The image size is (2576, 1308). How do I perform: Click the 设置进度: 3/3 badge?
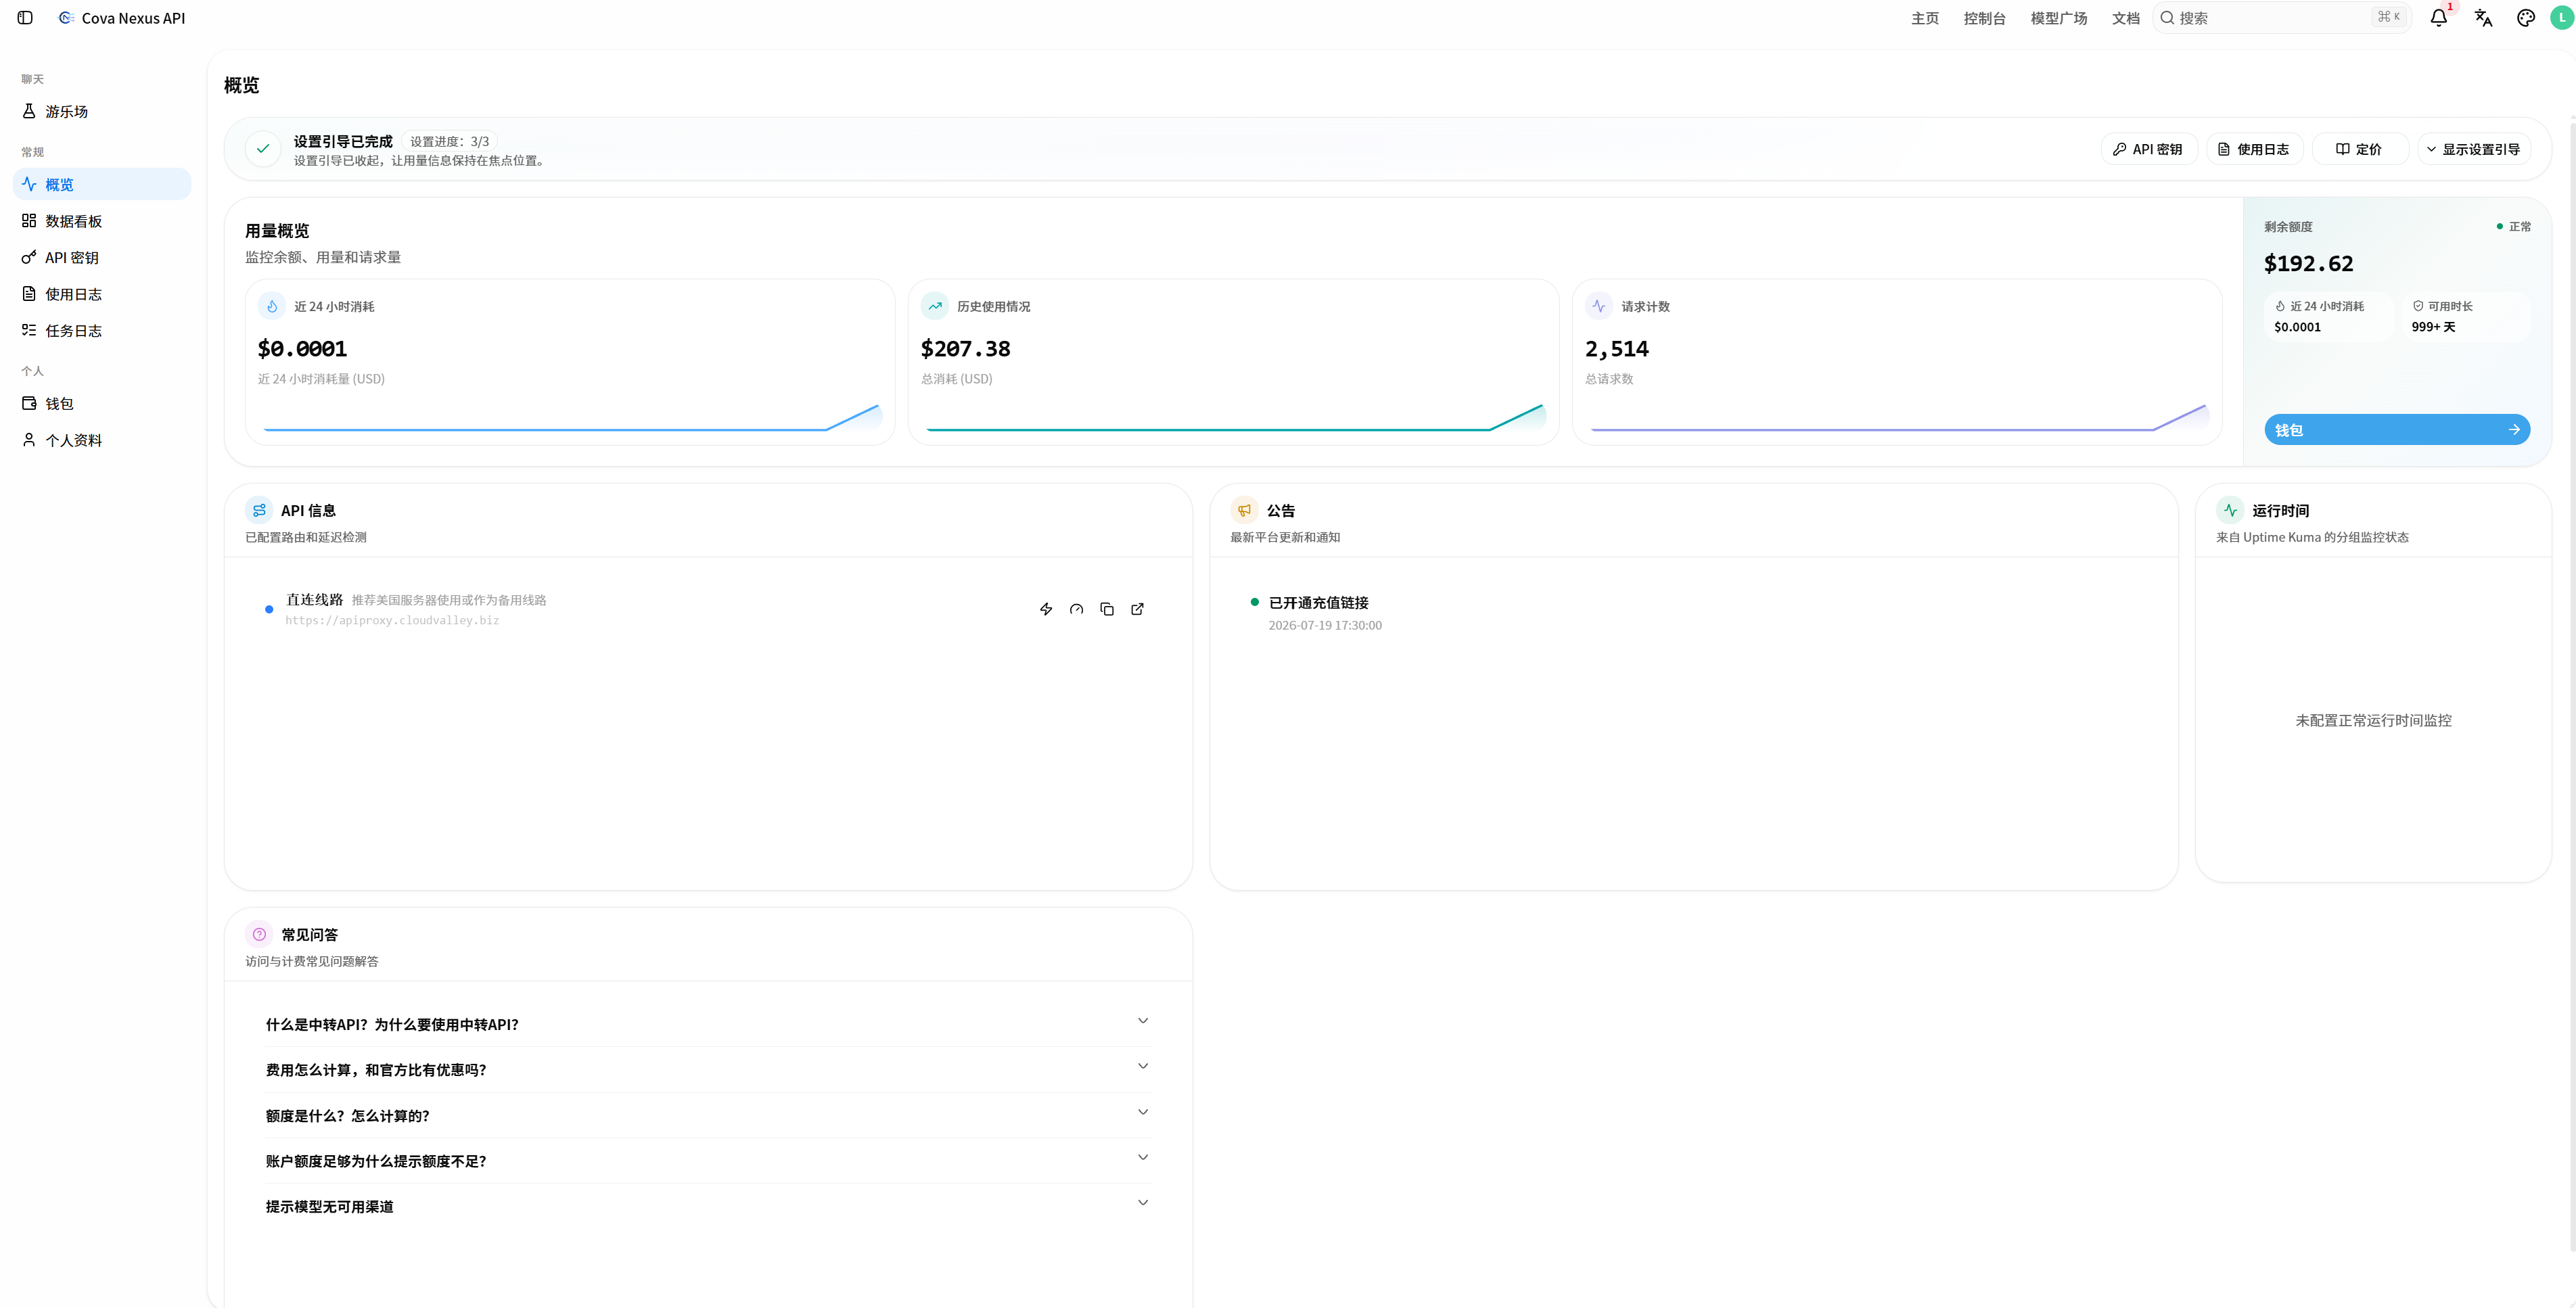click(449, 141)
